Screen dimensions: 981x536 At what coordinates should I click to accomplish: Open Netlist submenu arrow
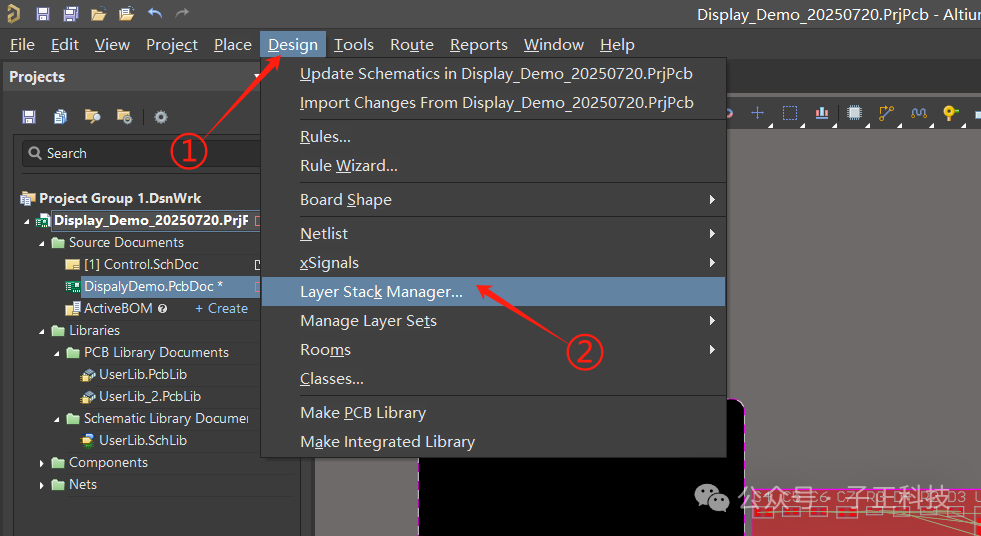point(712,233)
